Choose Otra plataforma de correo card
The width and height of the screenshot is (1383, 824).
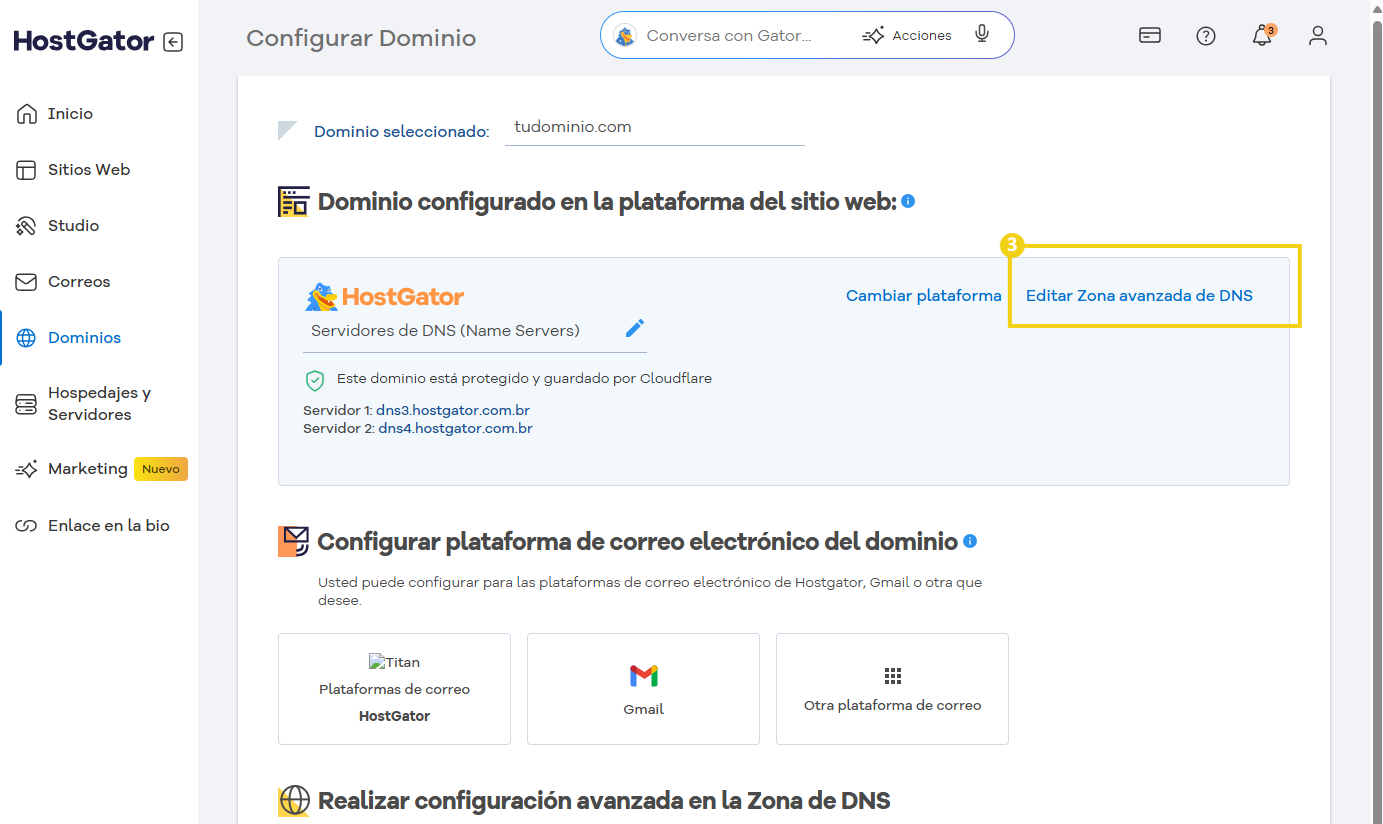tap(892, 689)
